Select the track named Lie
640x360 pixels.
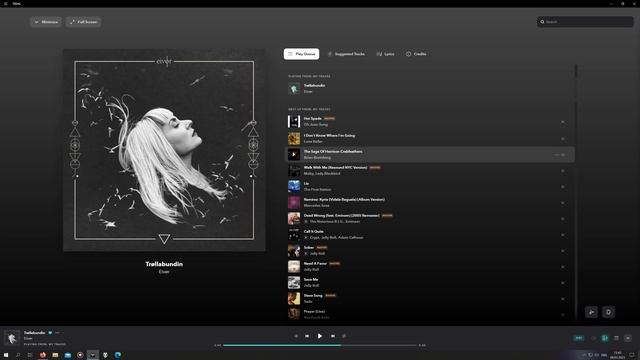point(429,187)
